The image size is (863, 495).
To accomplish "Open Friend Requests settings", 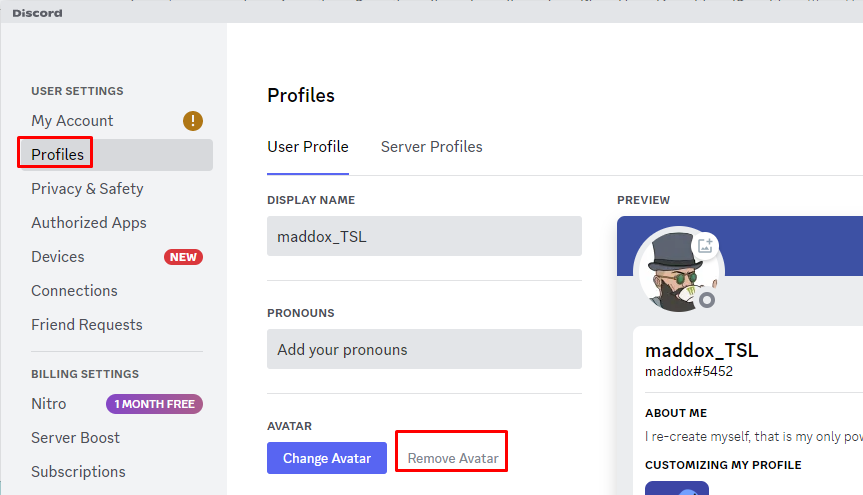I will pos(86,325).
